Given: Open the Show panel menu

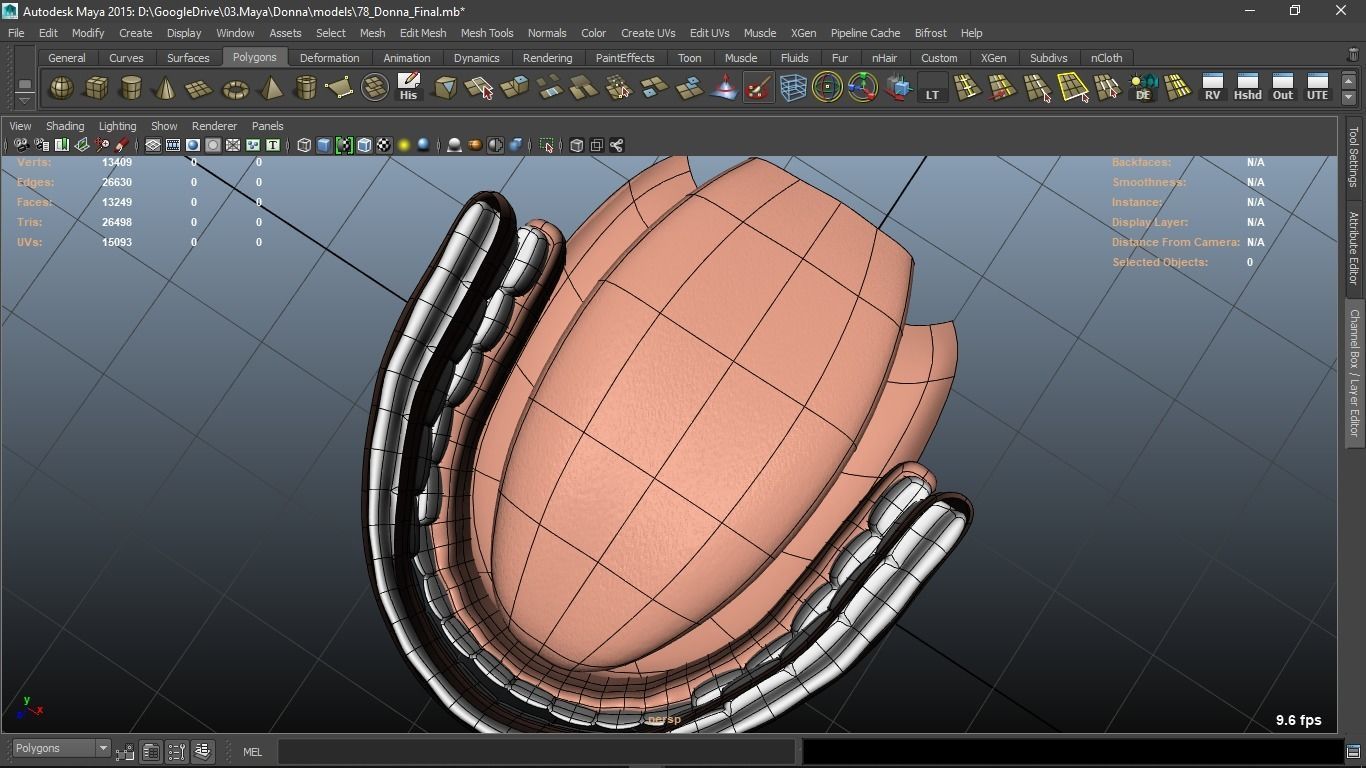Looking at the screenshot, I should pos(164,126).
